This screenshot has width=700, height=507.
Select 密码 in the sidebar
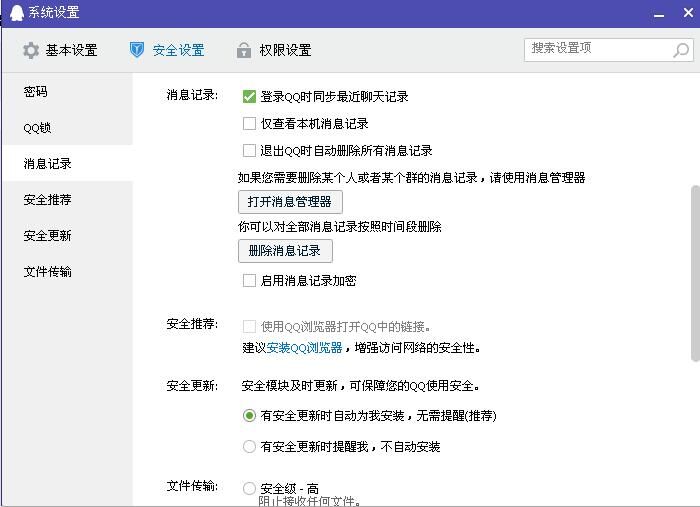point(67,92)
